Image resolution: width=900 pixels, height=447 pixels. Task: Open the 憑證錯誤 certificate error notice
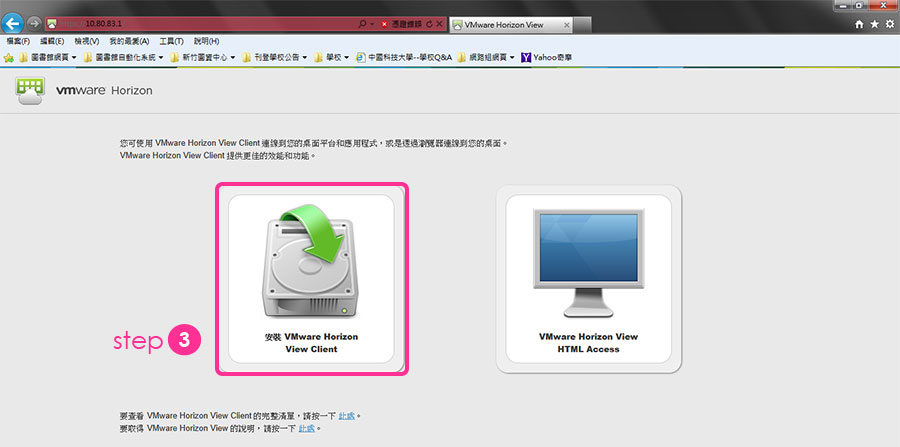click(x=406, y=24)
